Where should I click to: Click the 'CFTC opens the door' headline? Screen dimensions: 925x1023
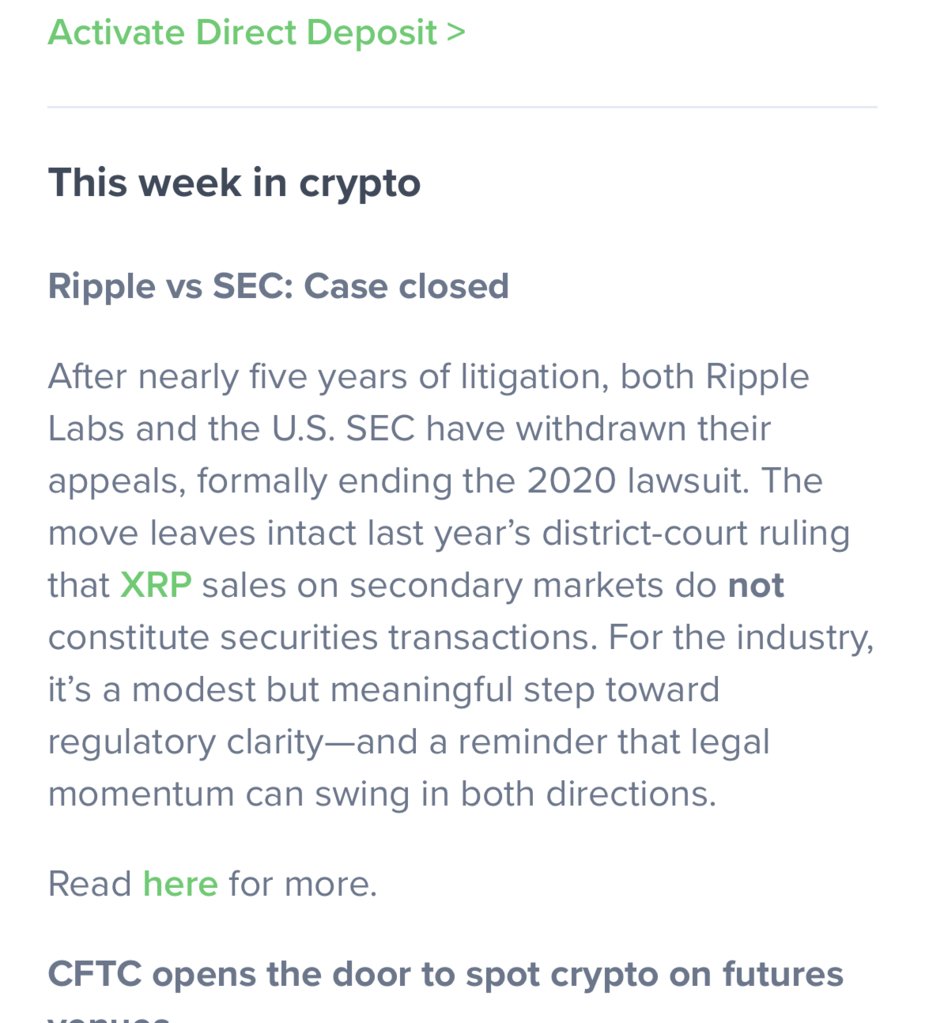pyautogui.click(x=446, y=975)
